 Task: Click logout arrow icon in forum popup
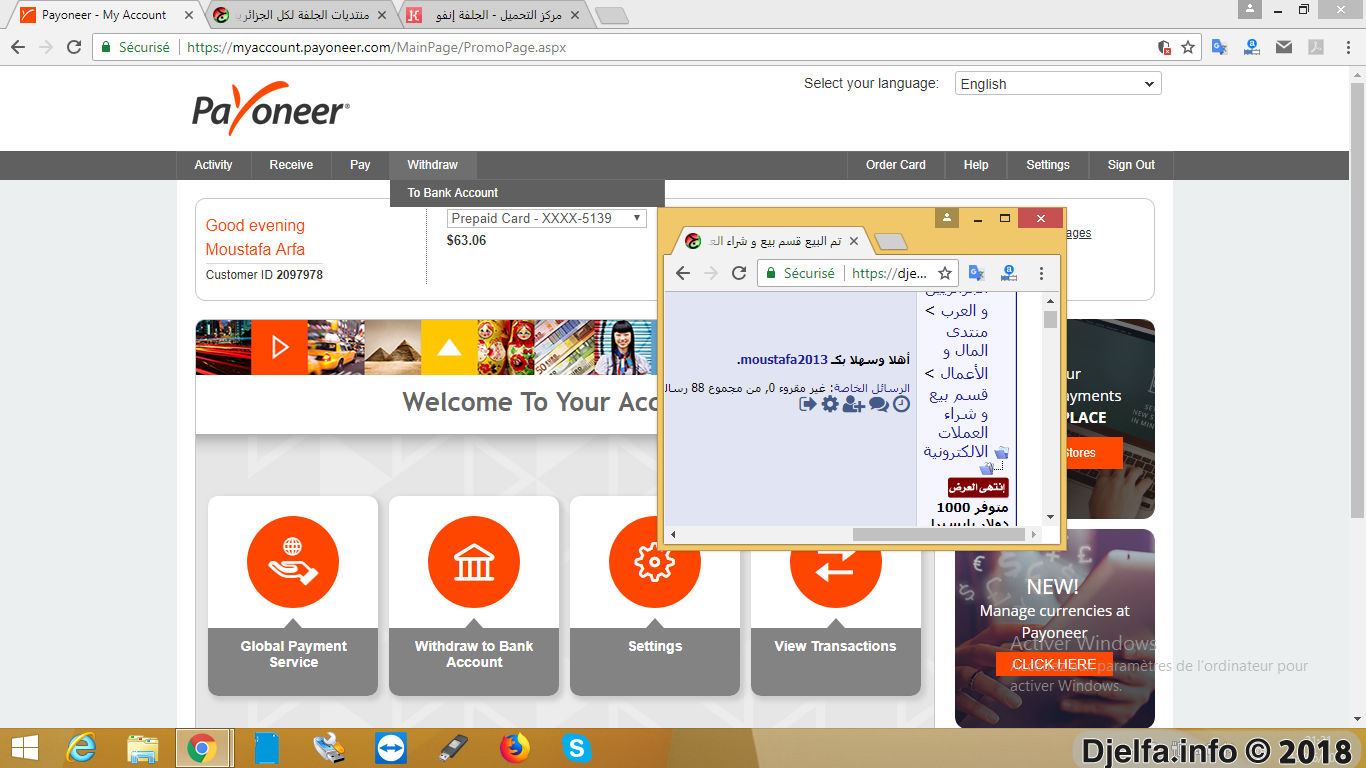point(808,404)
